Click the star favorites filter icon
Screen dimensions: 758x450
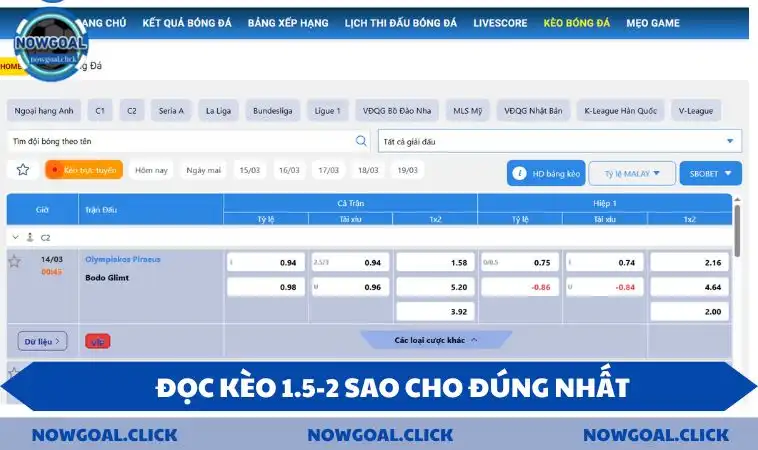(23, 170)
